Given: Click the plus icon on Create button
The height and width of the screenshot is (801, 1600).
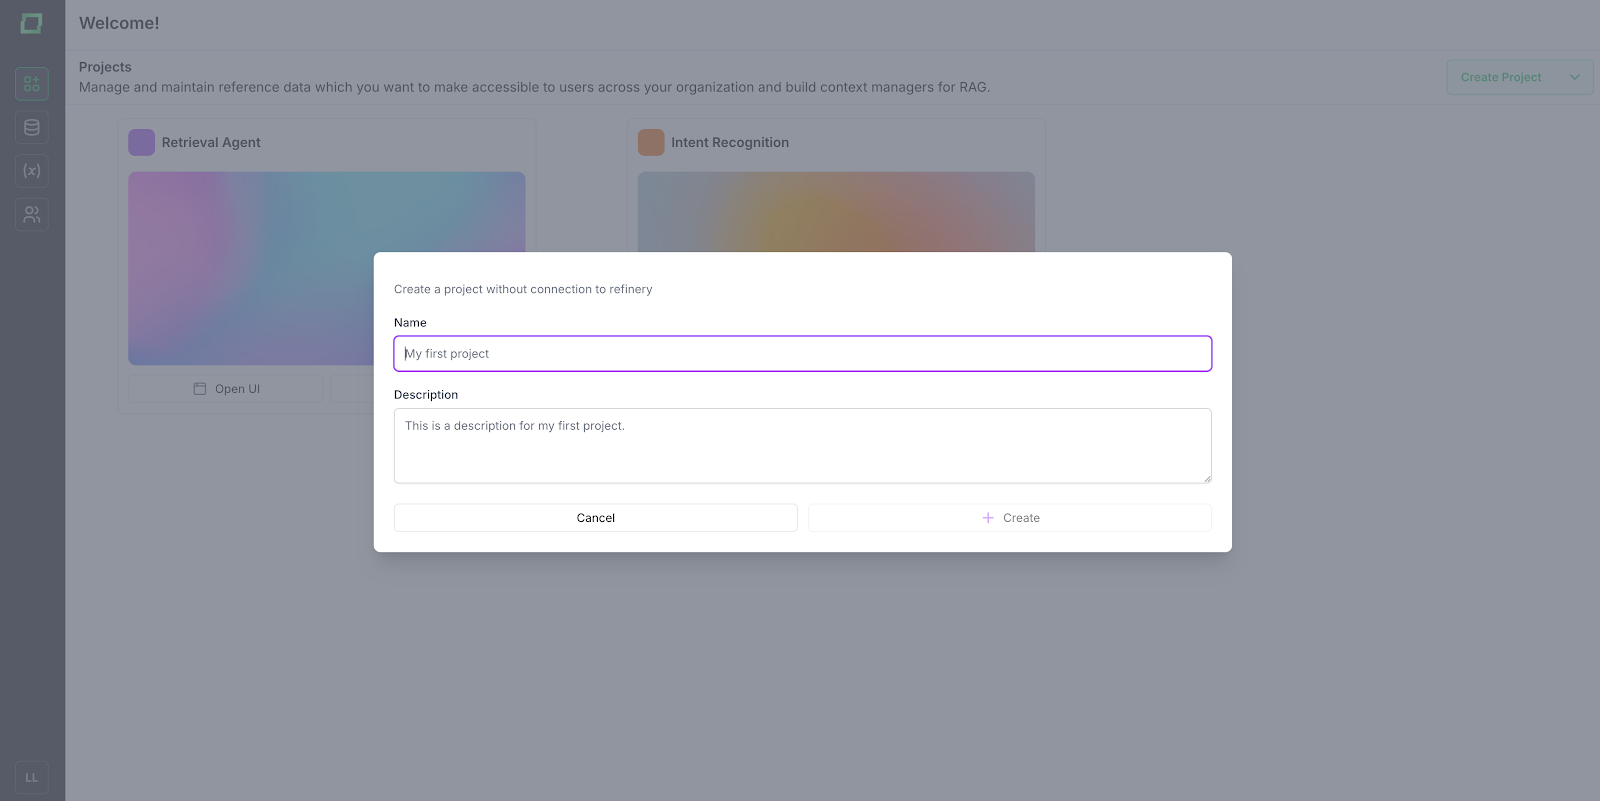Looking at the screenshot, I should (988, 518).
